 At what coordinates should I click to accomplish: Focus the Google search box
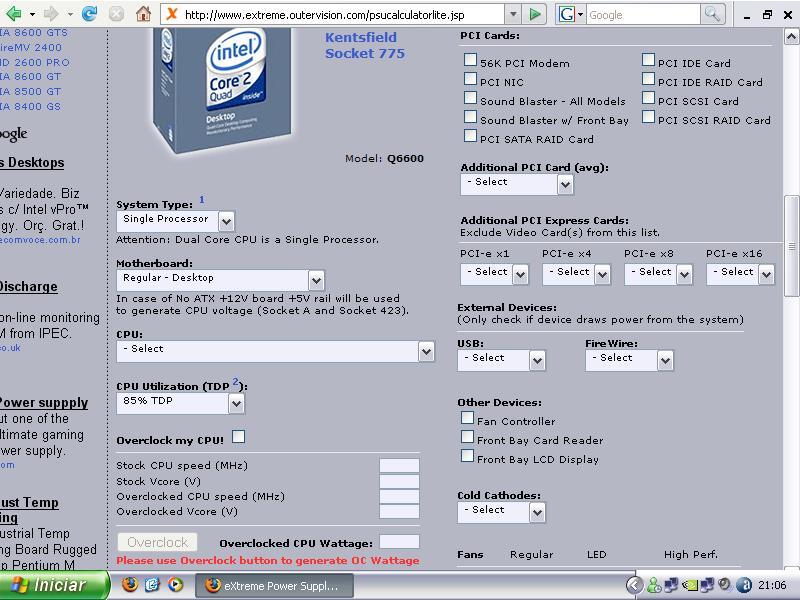click(643, 15)
